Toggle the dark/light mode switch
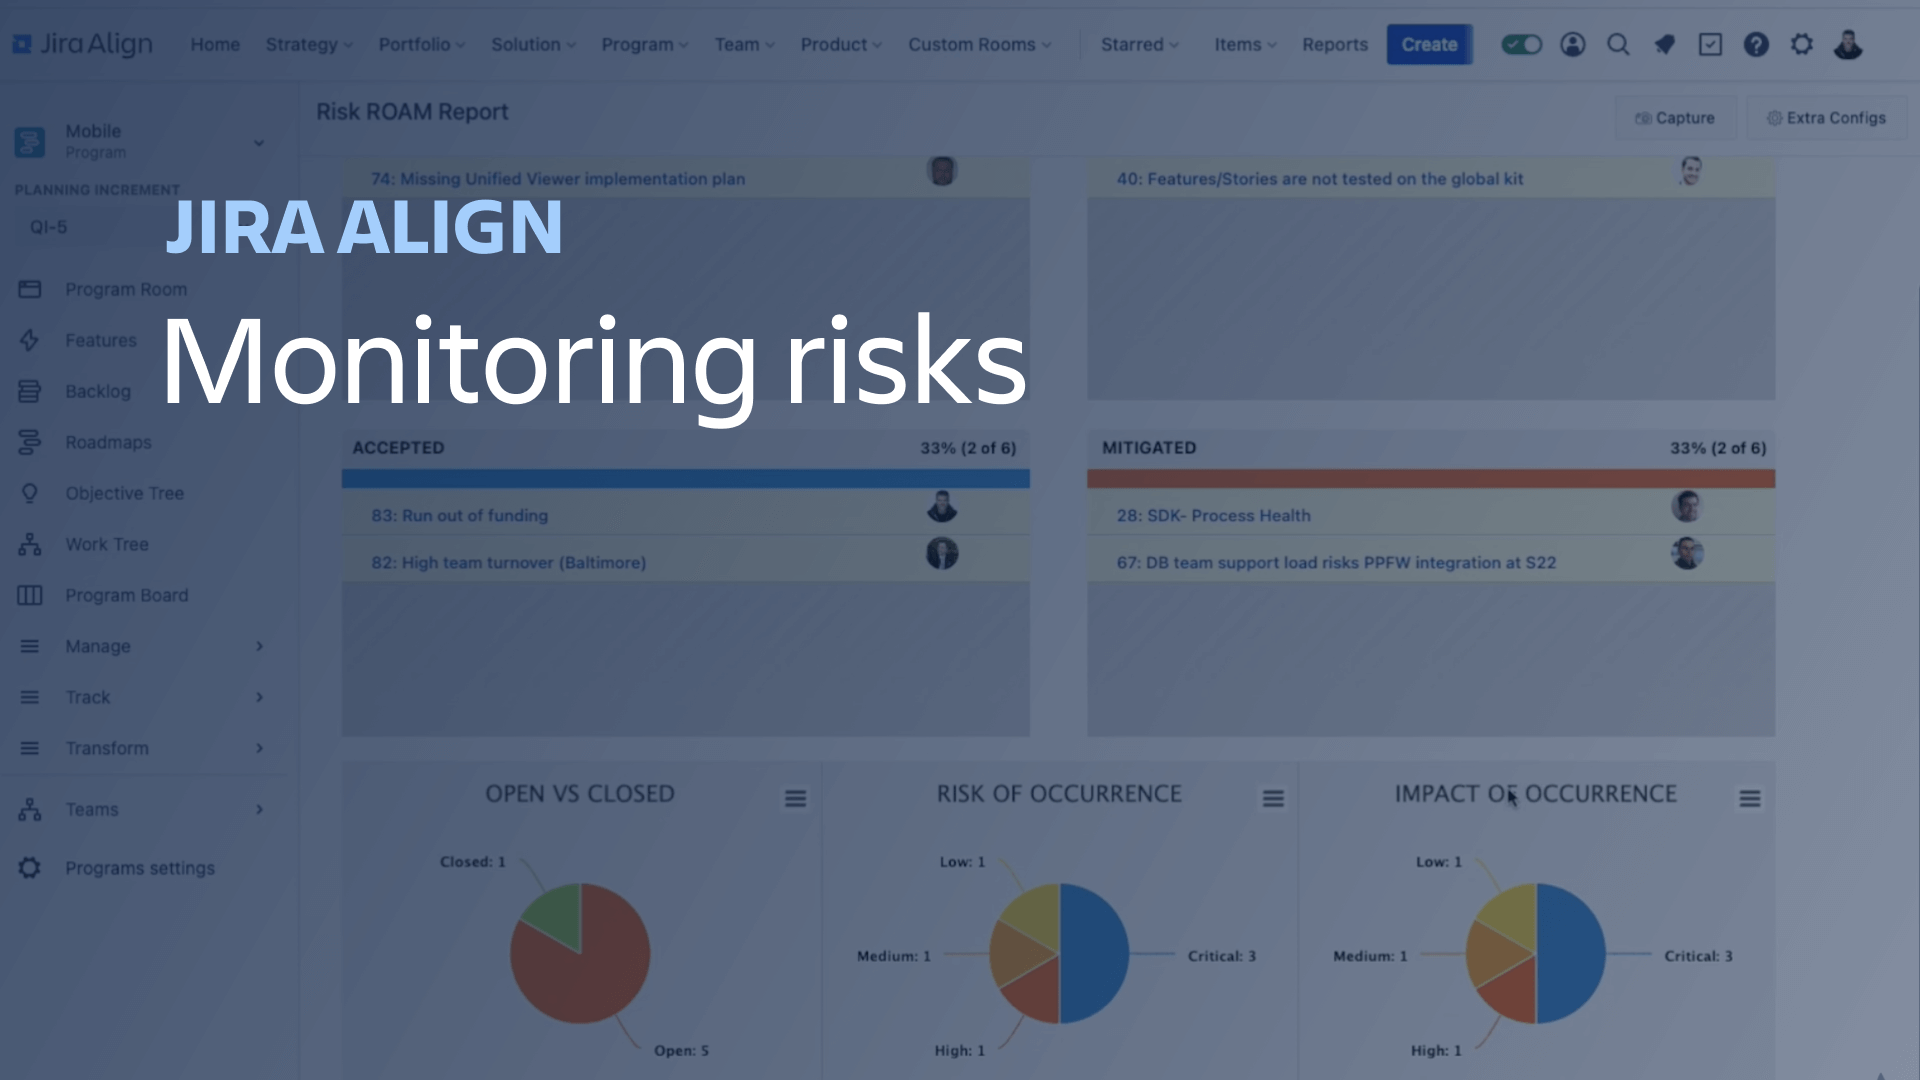The image size is (1920, 1080). 1520,44
